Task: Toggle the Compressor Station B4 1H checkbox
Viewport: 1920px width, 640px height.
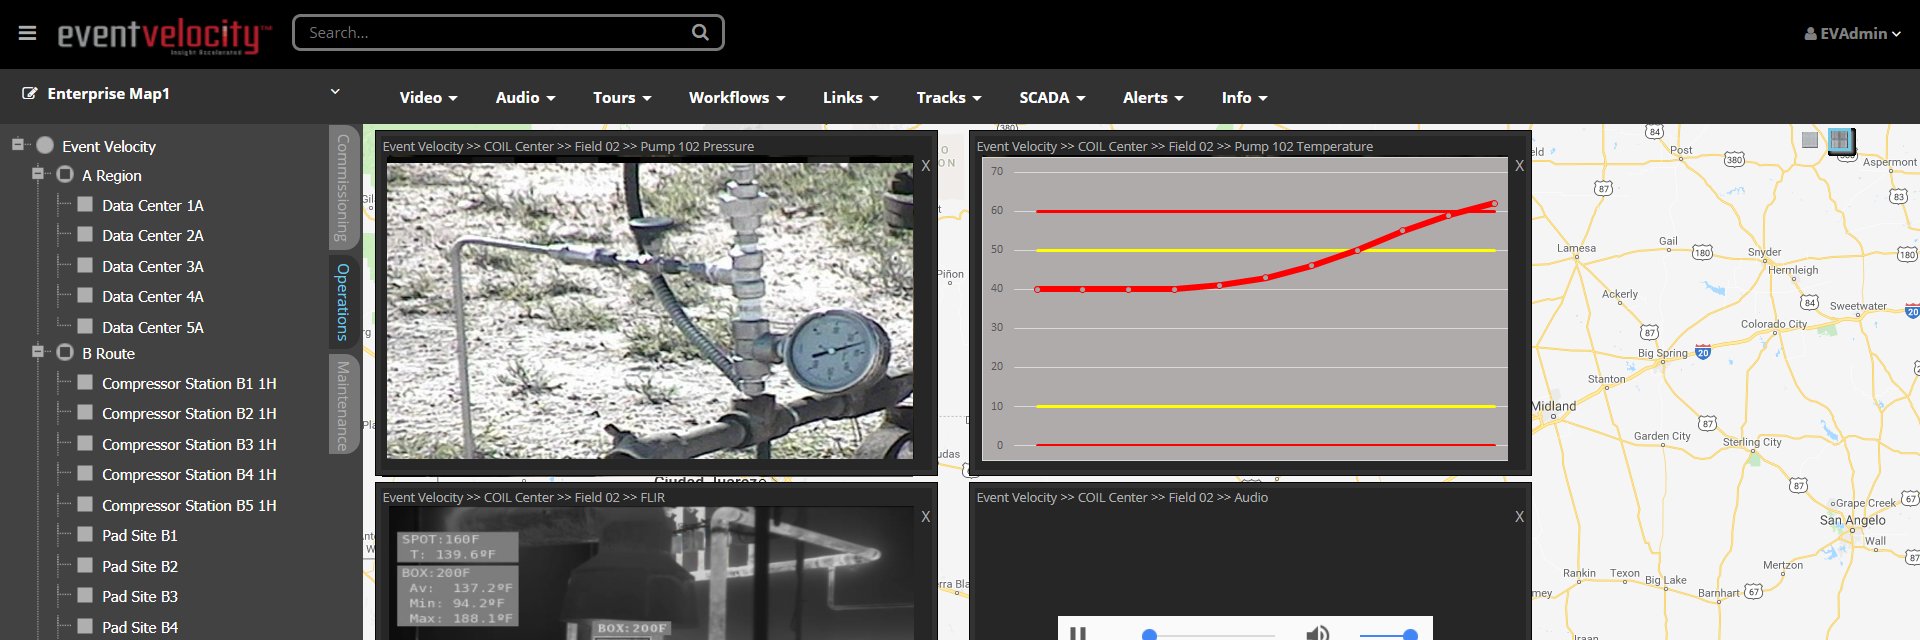Action: [x=85, y=473]
